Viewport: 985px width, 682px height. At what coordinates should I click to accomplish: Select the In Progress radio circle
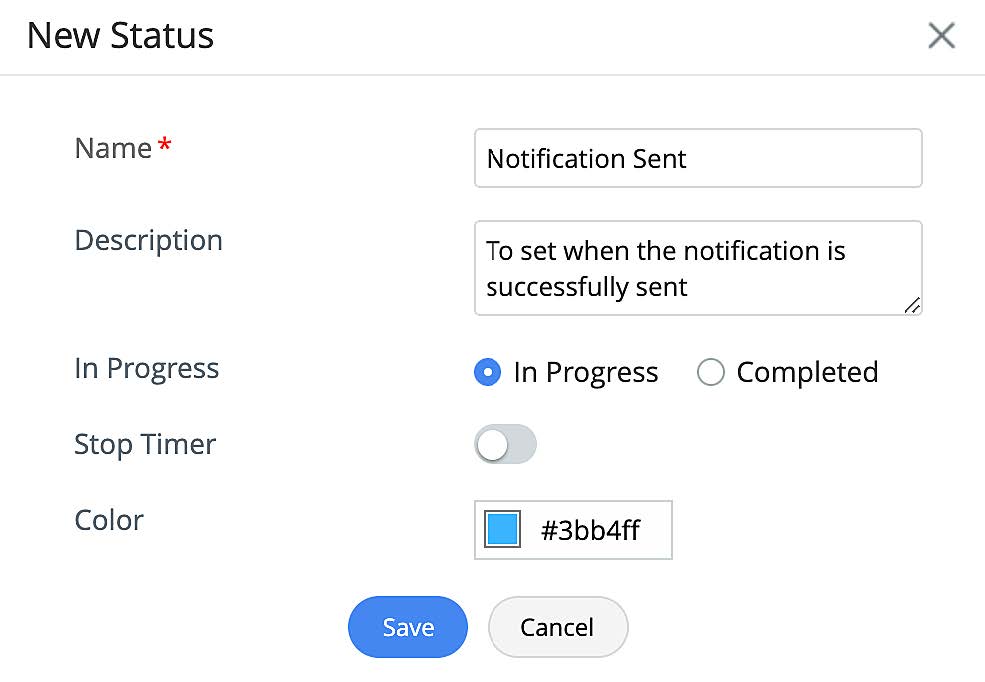(487, 373)
